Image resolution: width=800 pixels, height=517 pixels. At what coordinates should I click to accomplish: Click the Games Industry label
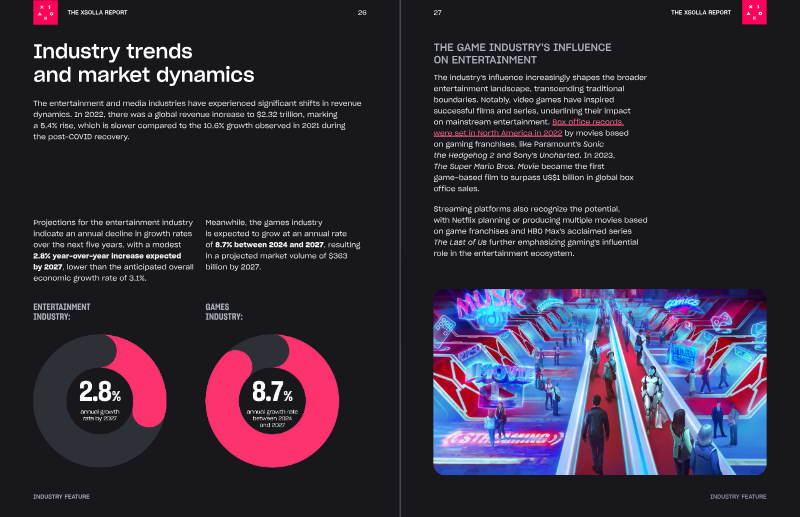pos(224,312)
